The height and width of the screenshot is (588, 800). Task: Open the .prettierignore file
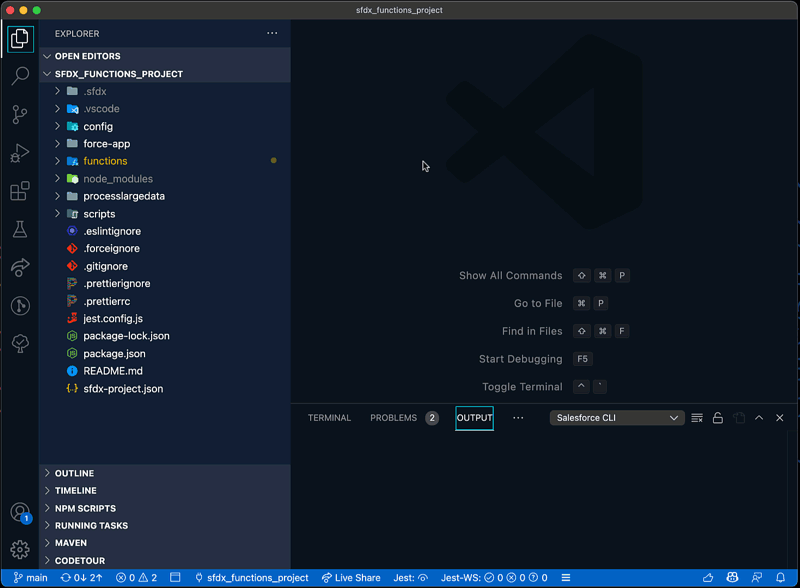pyautogui.click(x=165, y=284)
